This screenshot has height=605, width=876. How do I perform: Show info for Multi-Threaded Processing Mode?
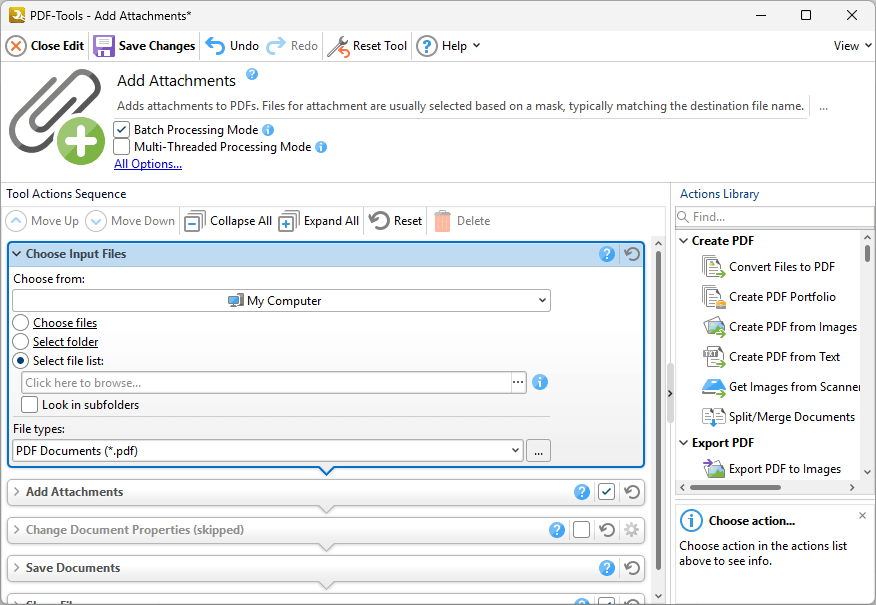[x=321, y=147]
